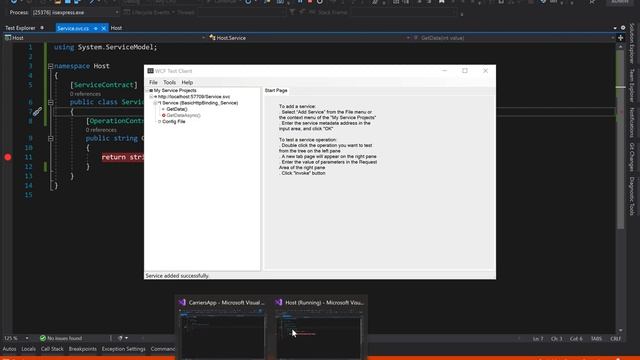Switch to the Host tab
640x360 pixels.
click(116, 28)
